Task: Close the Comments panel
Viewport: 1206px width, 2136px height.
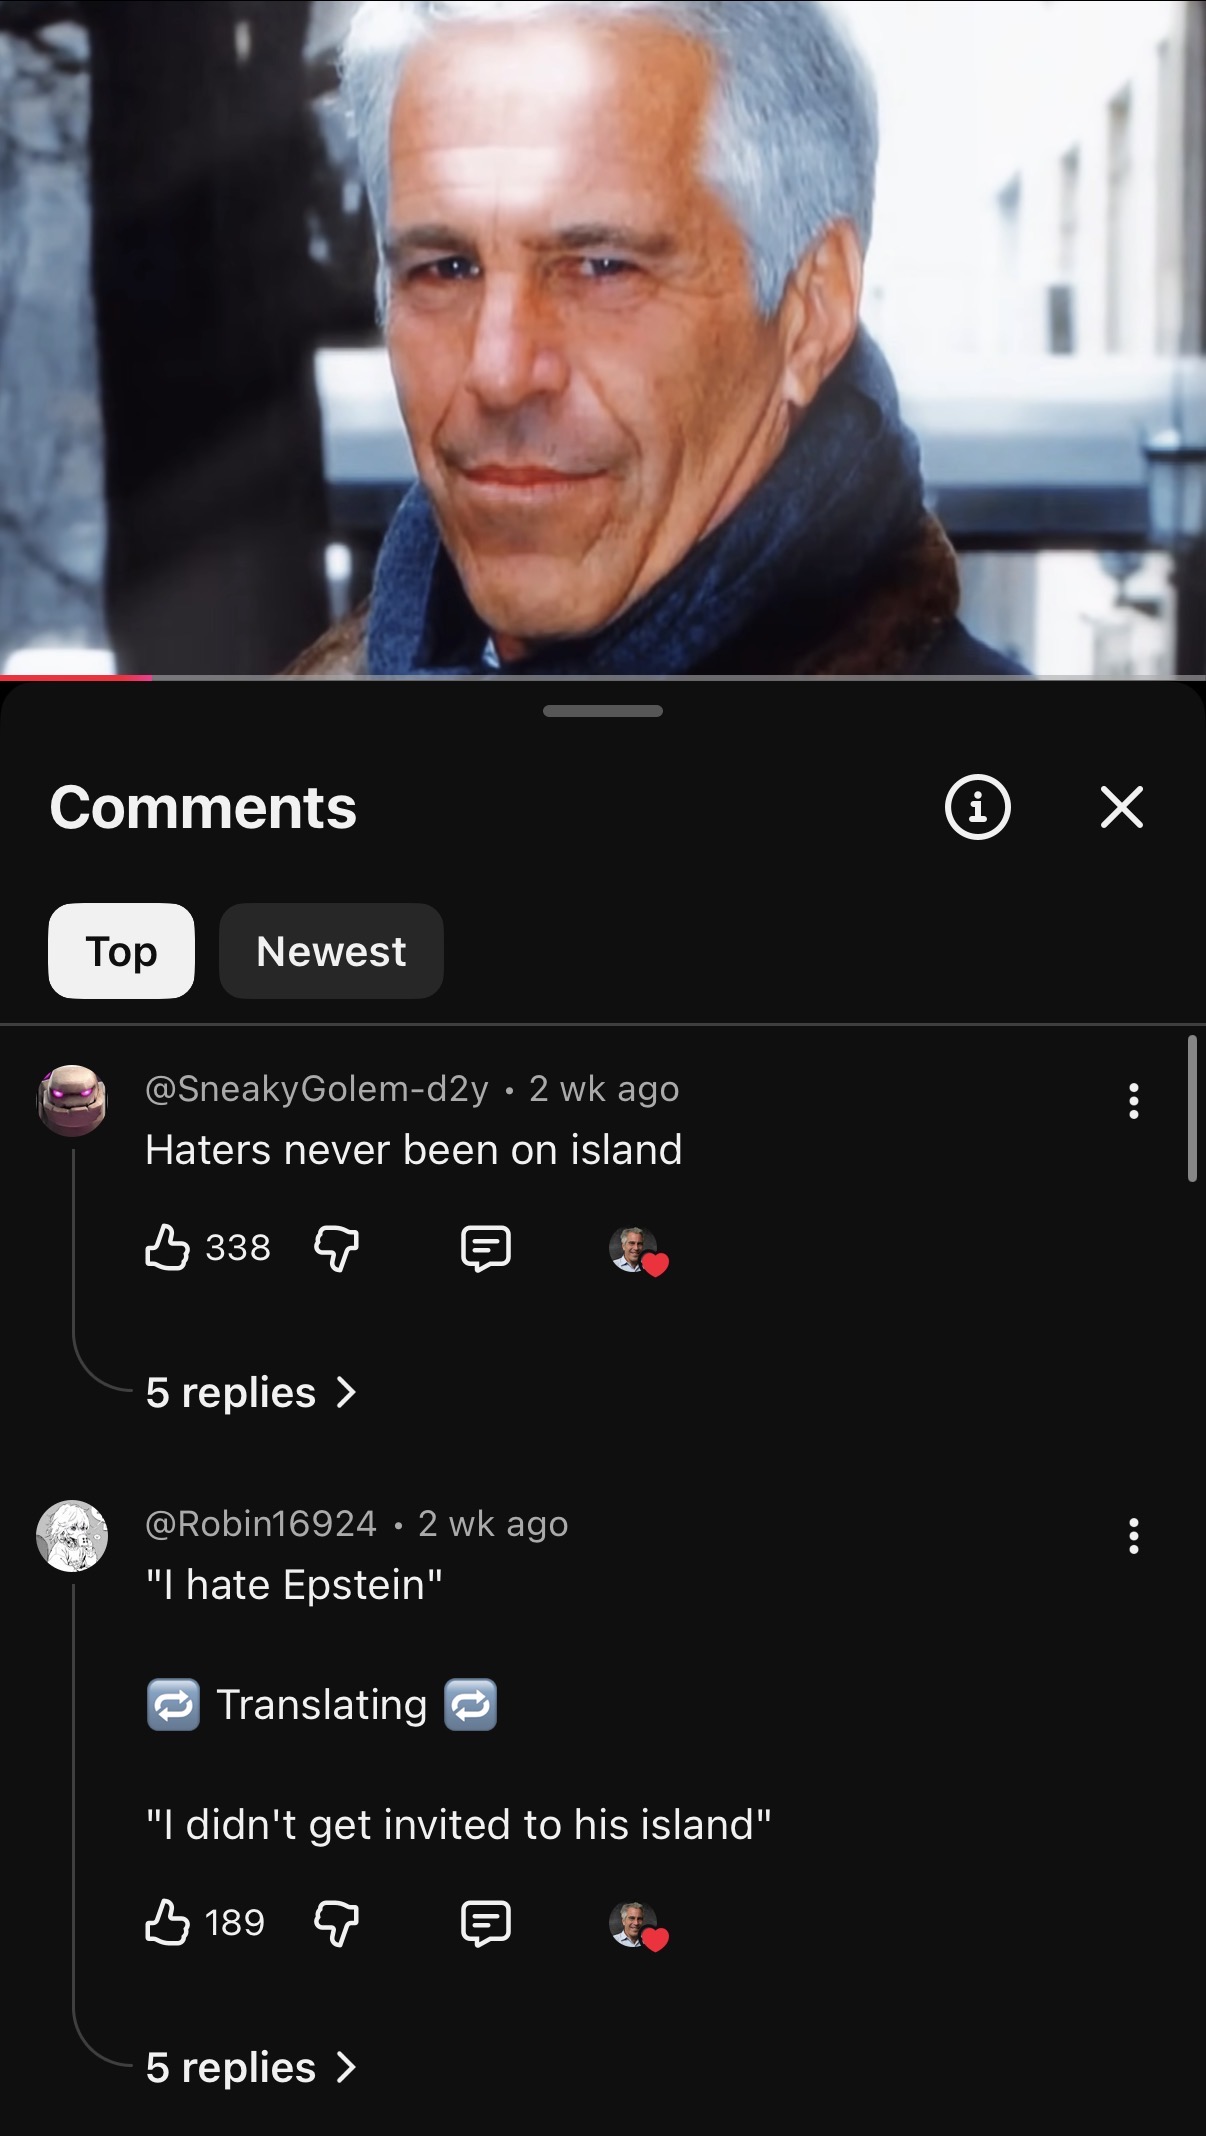Action: pos(1122,807)
